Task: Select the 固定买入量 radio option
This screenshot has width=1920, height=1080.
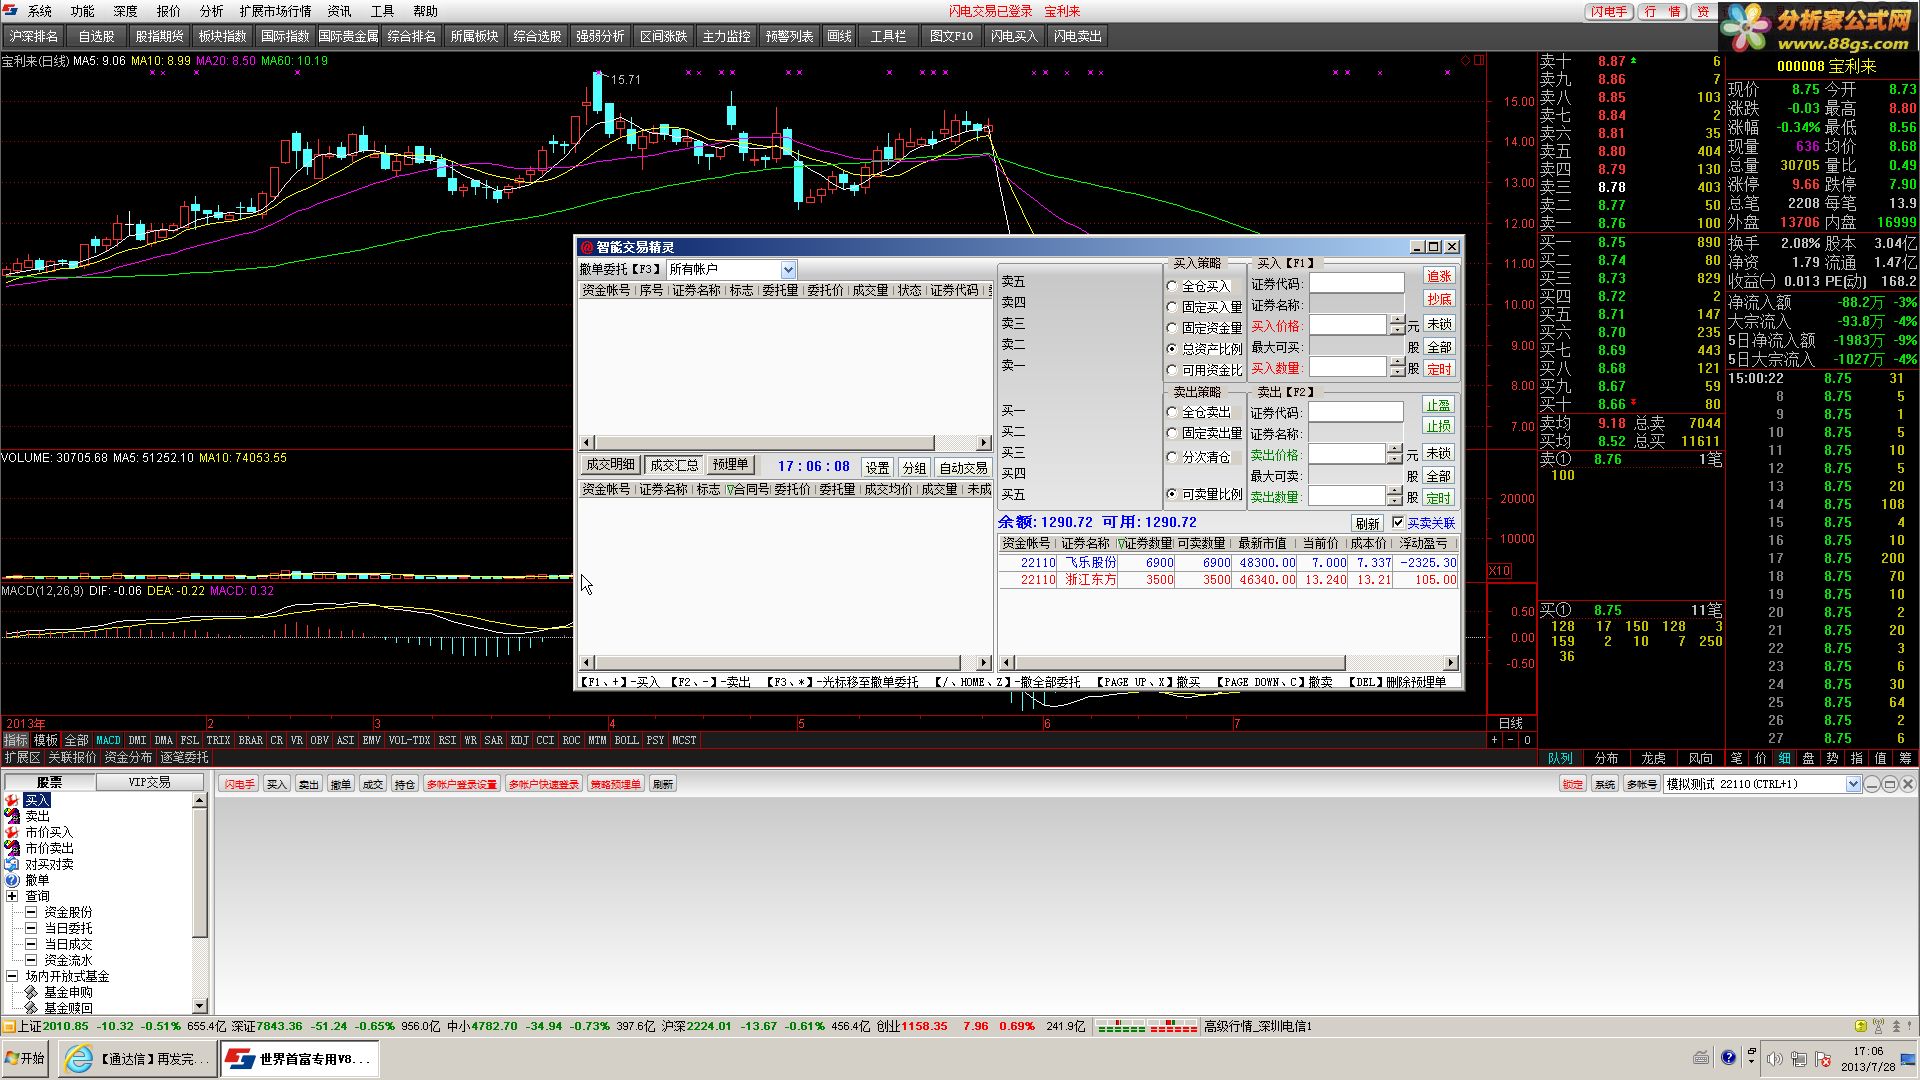Action: 1172,307
